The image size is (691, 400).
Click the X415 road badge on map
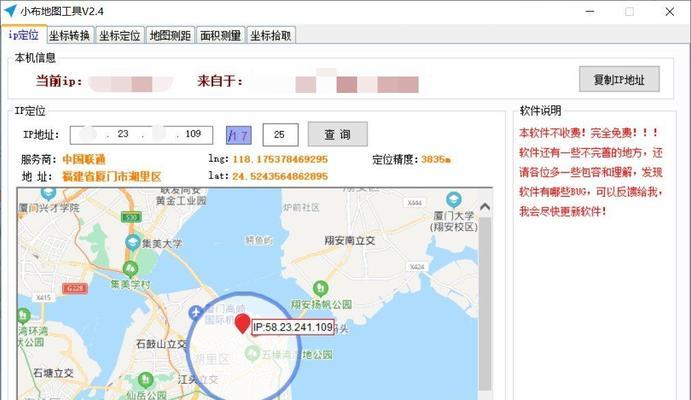43,298
